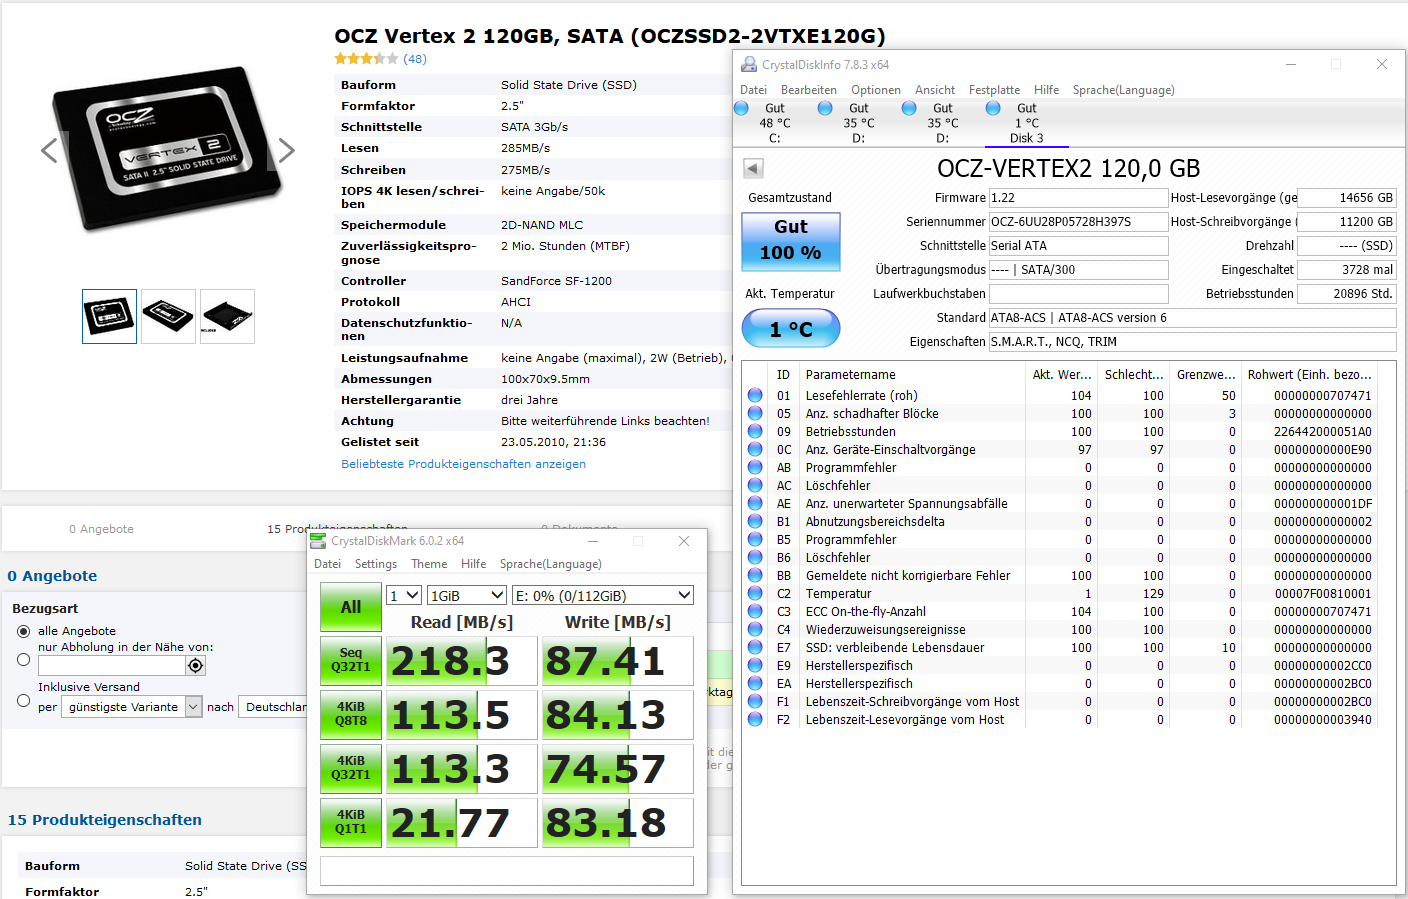Screen dimensions: 1408x899
Task: Open the Optionen menu in CrystalDiskInfo
Action: (x=875, y=90)
